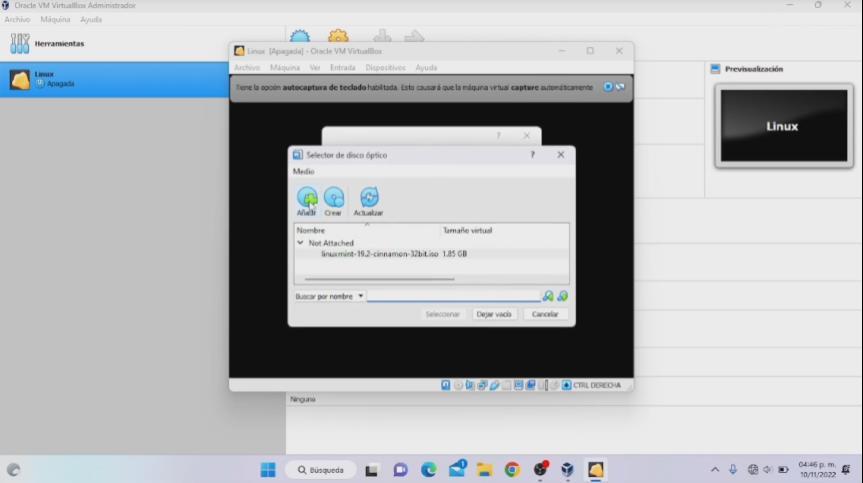This screenshot has height=483, width=863.
Task: Open the Herramientas tools icon in Manager
Action: [20, 43]
